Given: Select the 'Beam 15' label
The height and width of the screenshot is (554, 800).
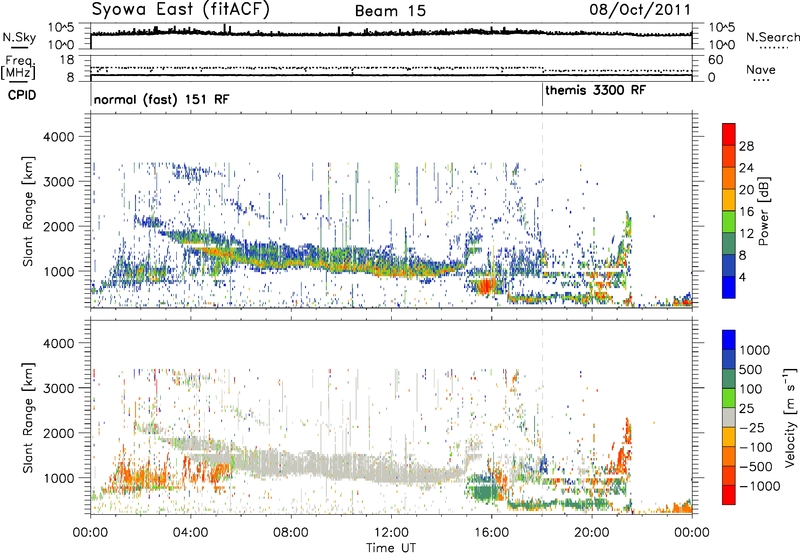Looking at the screenshot, I should 390,11.
